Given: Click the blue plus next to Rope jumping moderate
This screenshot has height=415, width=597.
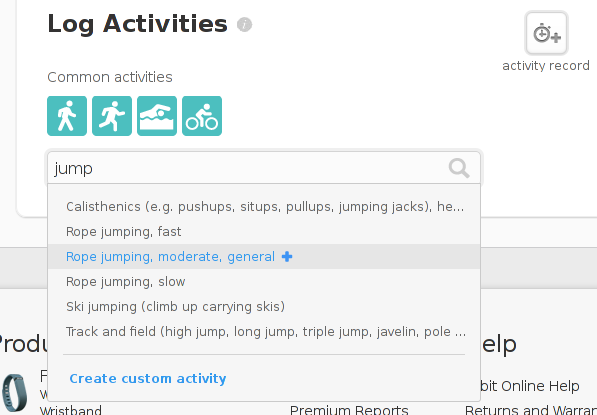Looking at the screenshot, I should click(287, 257).
